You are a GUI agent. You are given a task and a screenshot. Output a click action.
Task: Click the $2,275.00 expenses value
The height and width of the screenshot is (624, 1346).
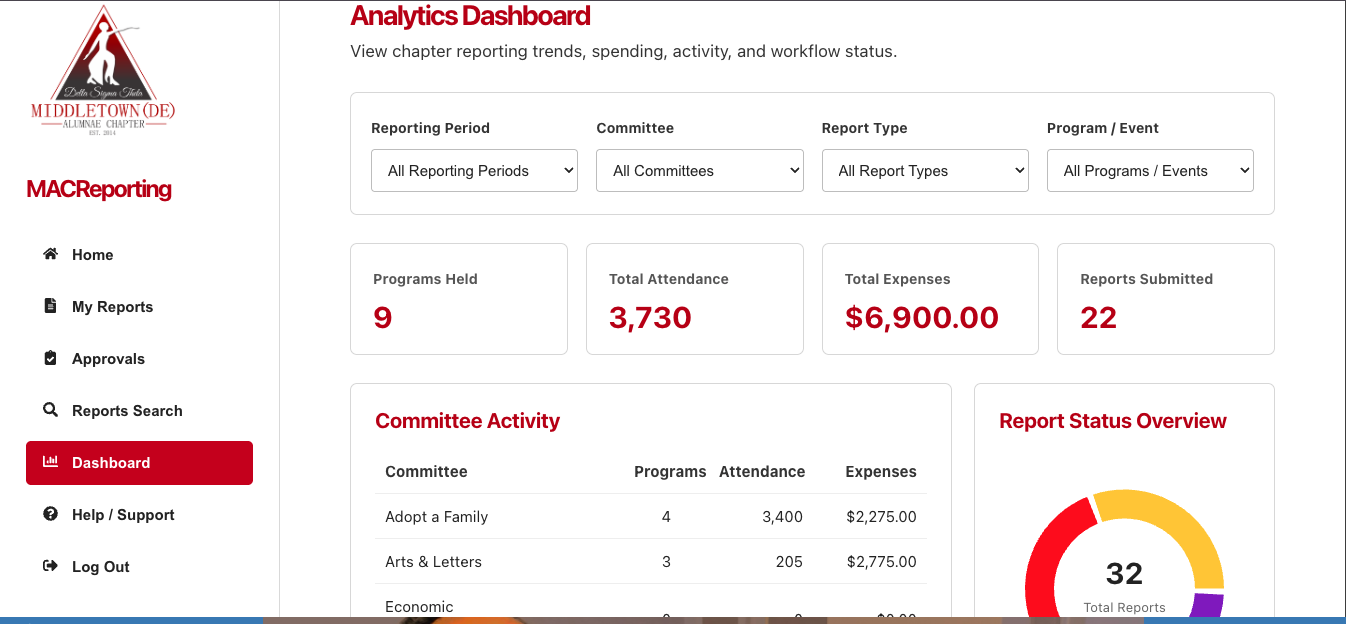pyautogui.click(x=881, y=517)
